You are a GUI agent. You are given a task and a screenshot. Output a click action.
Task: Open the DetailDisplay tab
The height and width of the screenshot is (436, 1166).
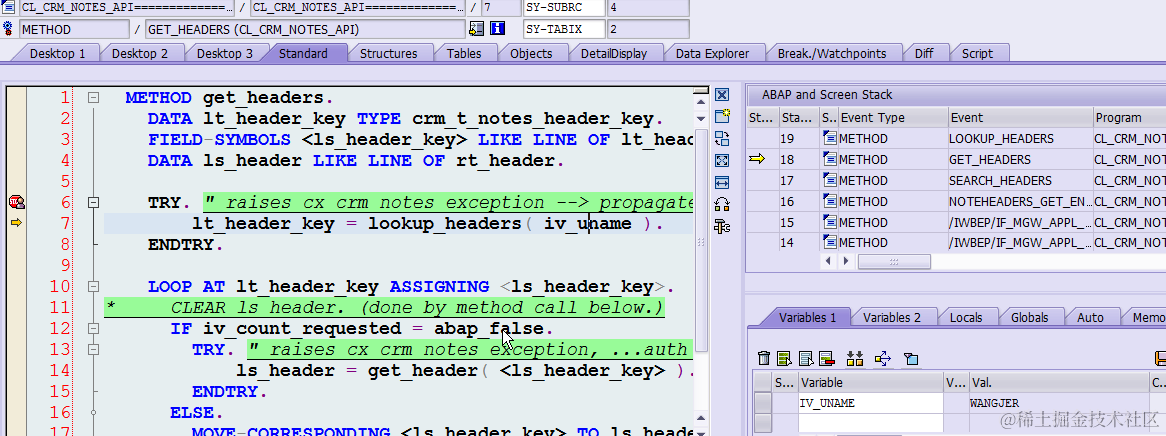point(613,54)
